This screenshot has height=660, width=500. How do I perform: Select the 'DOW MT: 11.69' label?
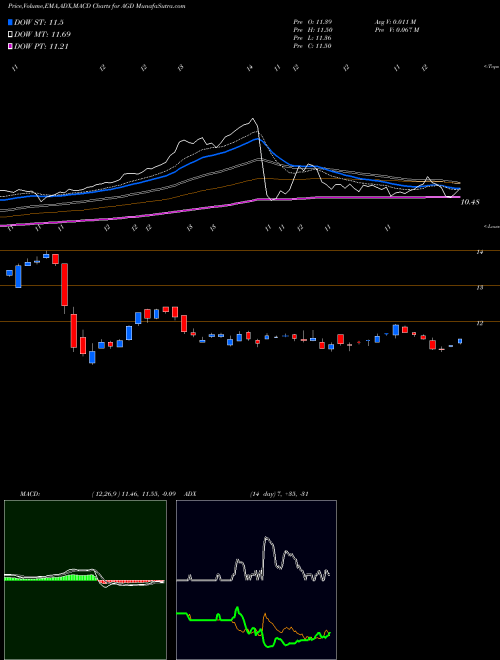42,35
